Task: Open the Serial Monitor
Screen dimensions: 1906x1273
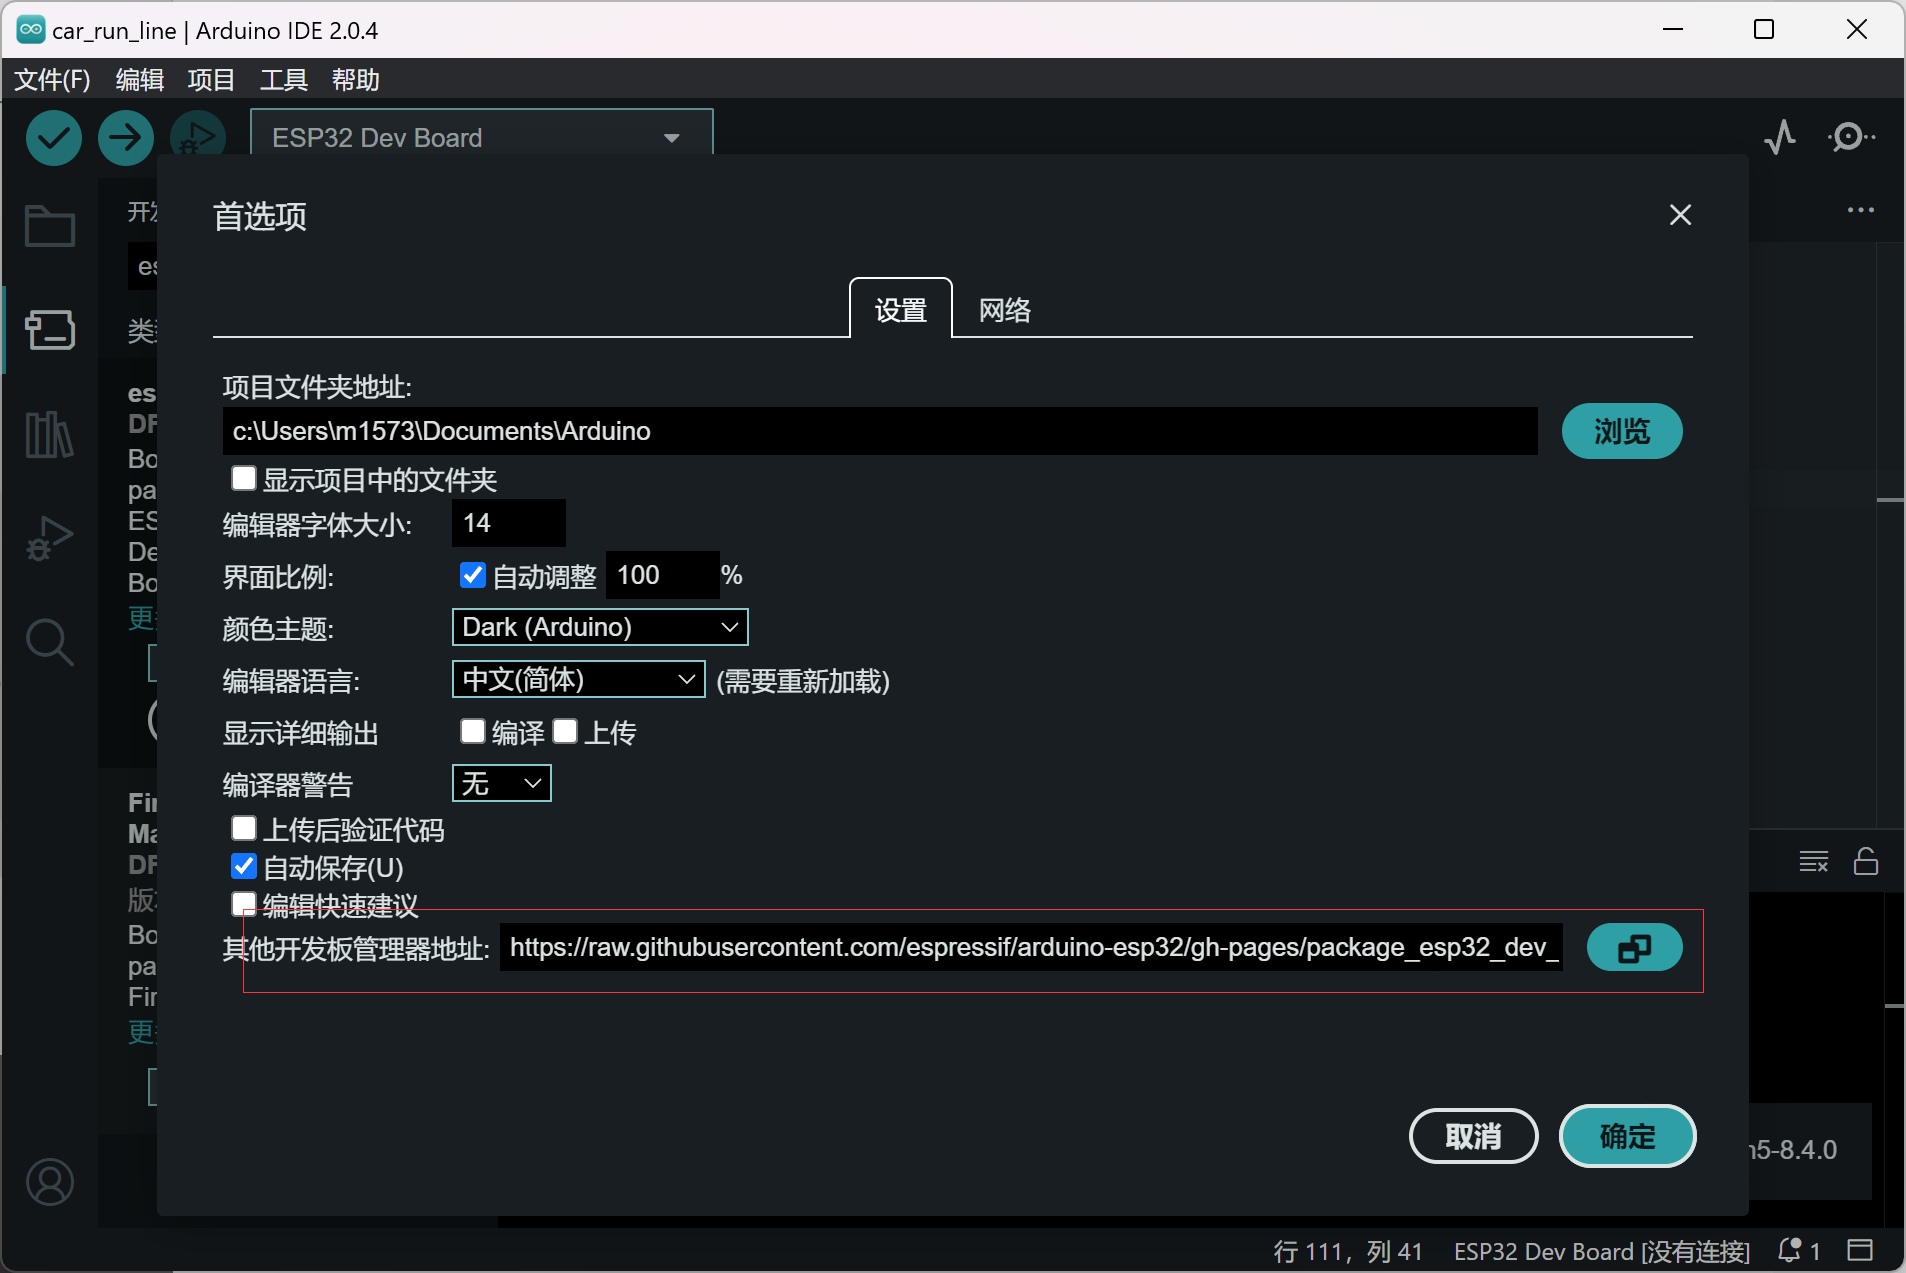Action: click(x=1850, y=137)
